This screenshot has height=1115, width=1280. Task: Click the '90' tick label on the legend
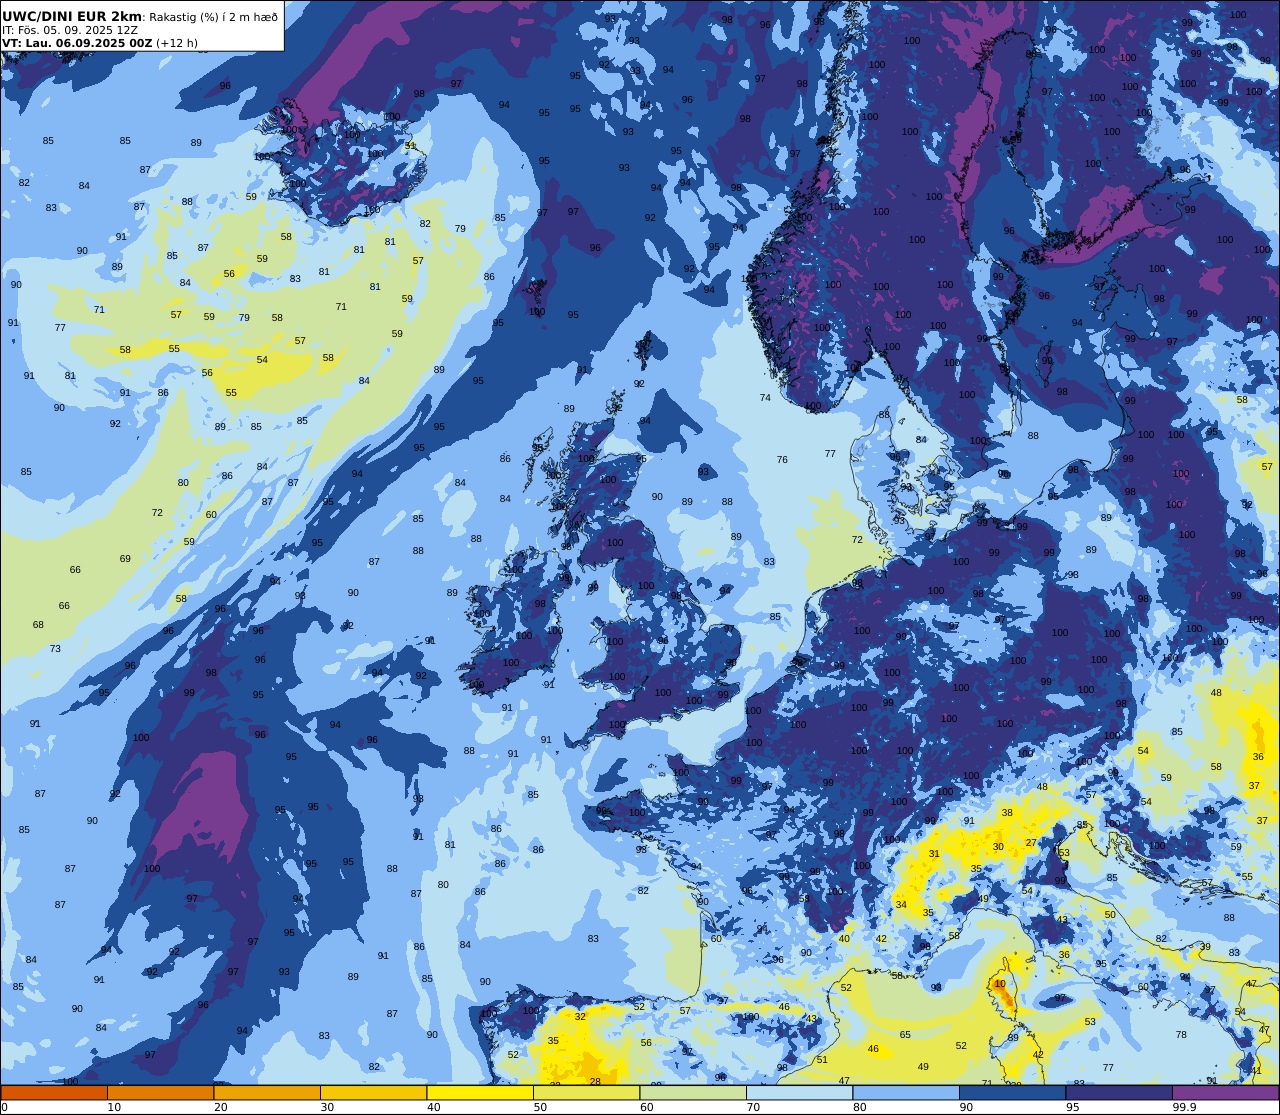966,1107
